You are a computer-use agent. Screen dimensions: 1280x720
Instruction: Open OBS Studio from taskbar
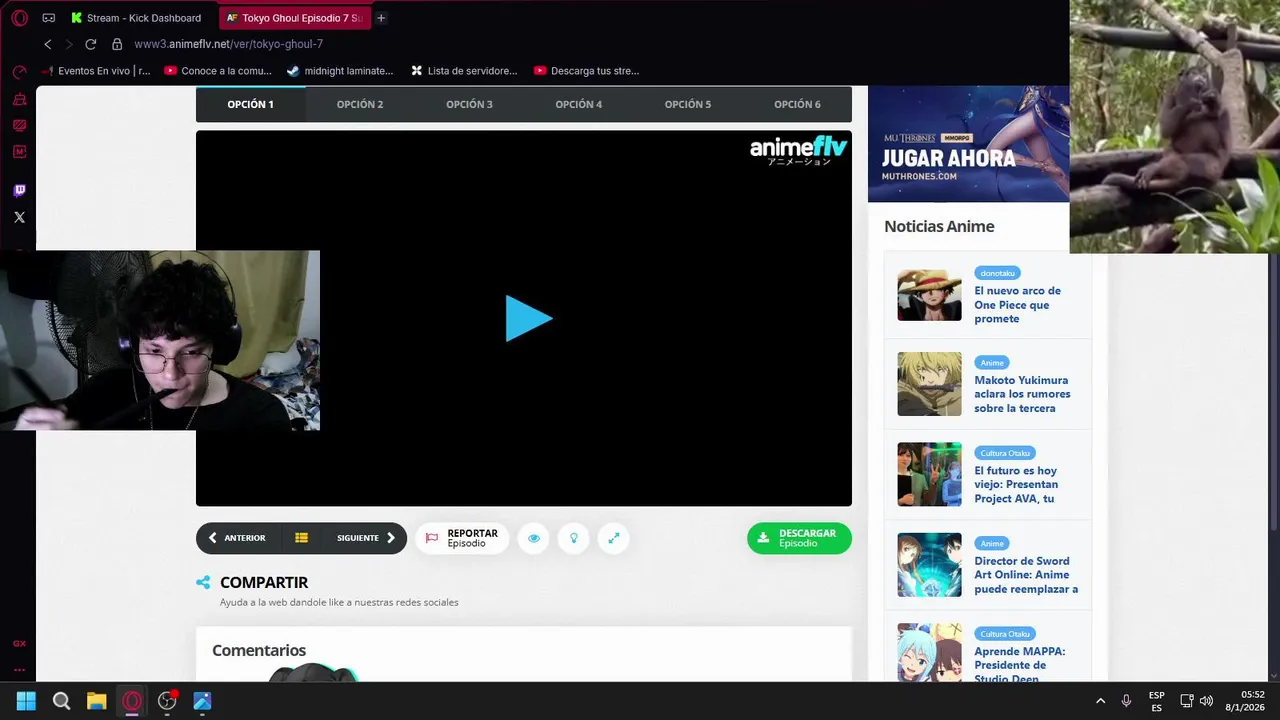click(x=167, y=701)
